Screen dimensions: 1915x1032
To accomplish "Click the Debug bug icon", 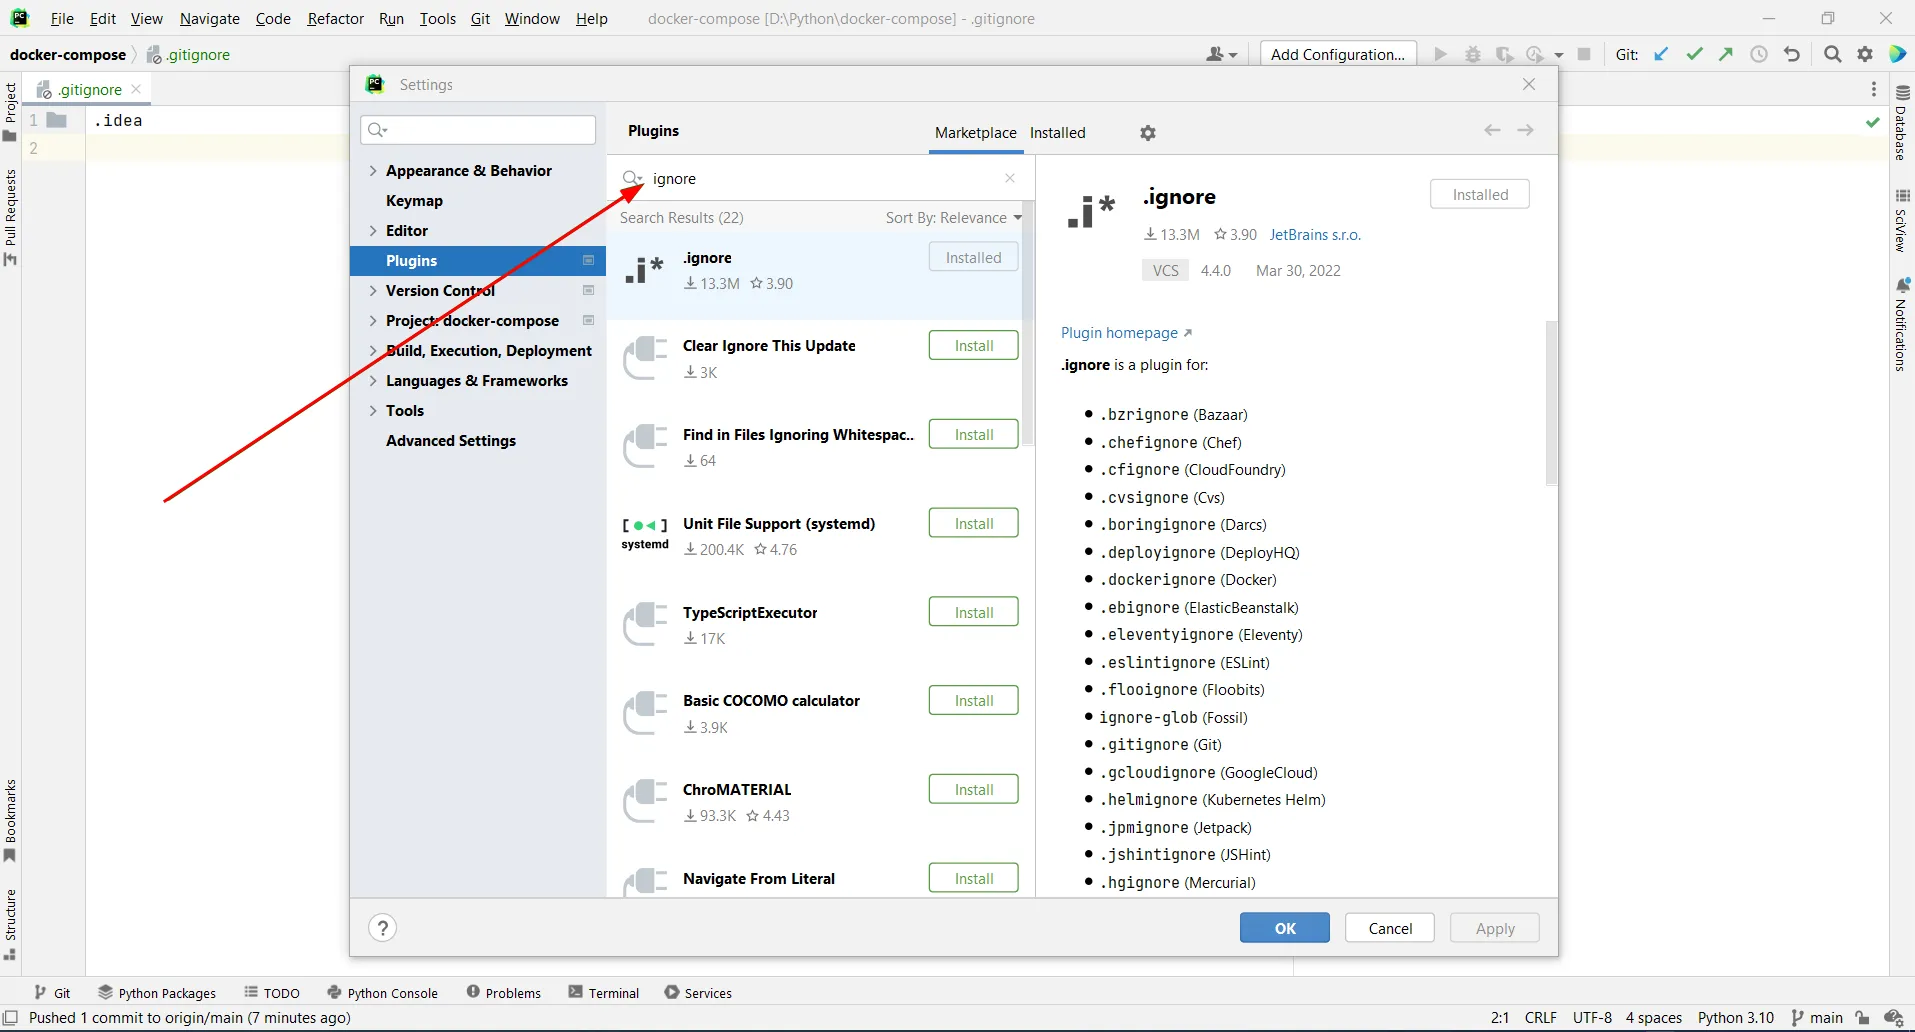I will tap(1473, 54).
